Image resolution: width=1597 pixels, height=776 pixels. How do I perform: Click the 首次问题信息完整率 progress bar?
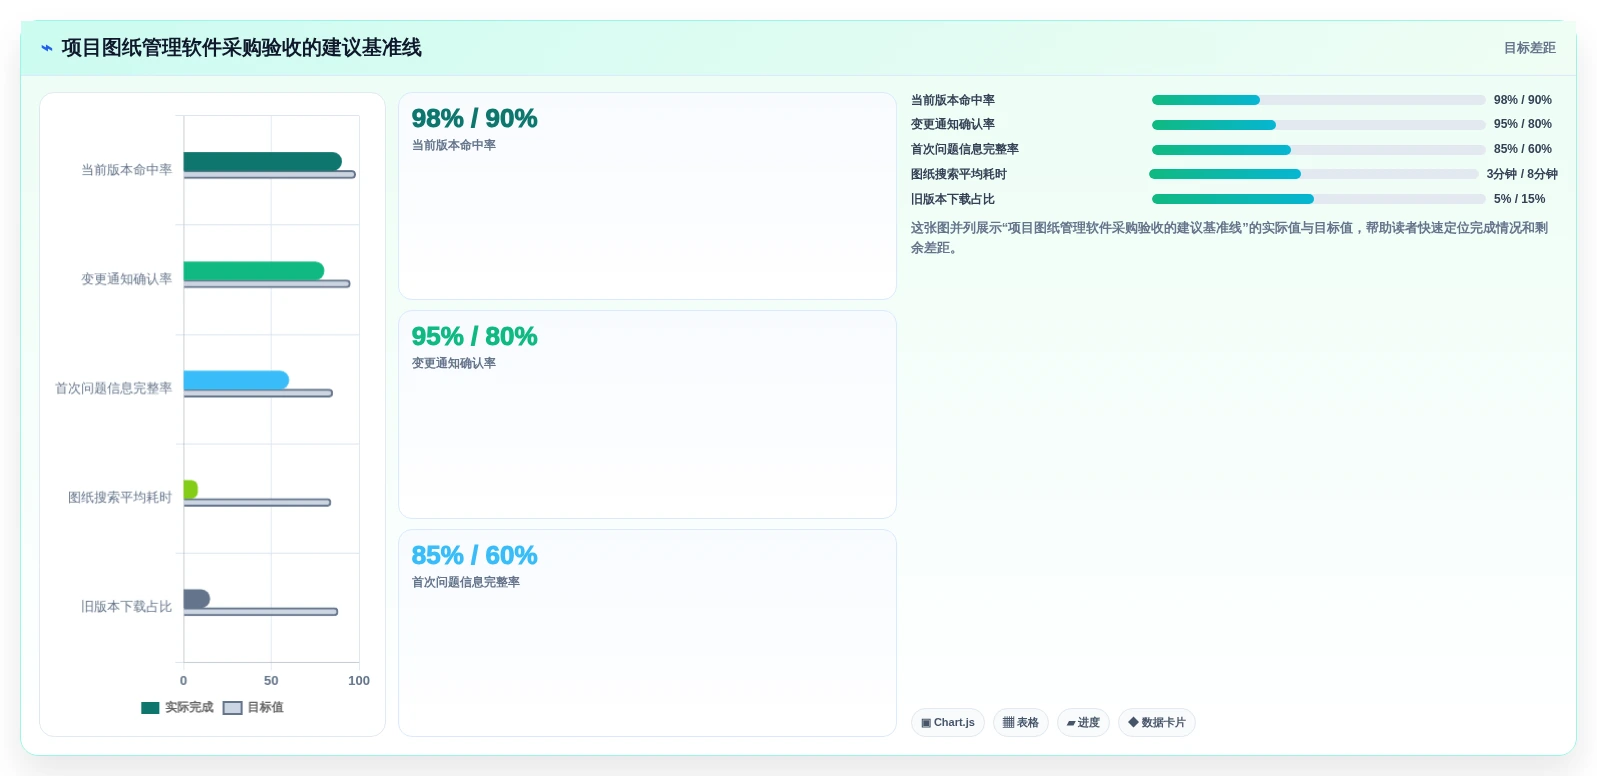click(x=1318, y=150)
